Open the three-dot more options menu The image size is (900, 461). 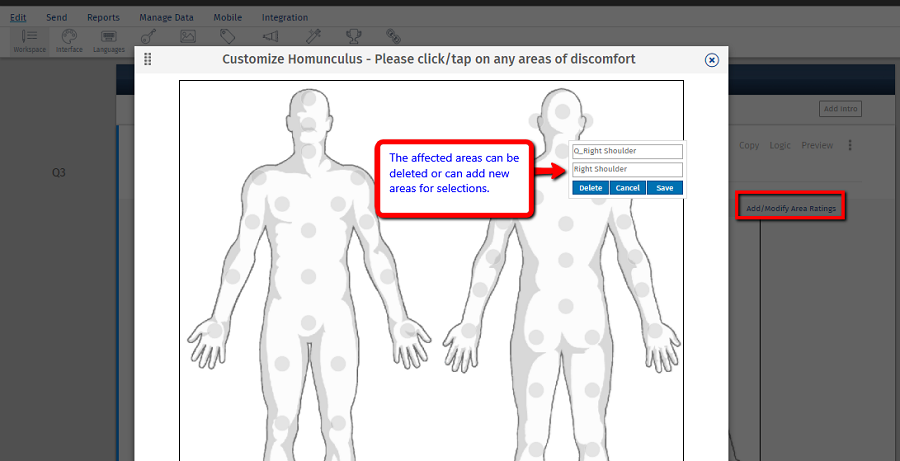pyautogui.click(x=850, y=145)
